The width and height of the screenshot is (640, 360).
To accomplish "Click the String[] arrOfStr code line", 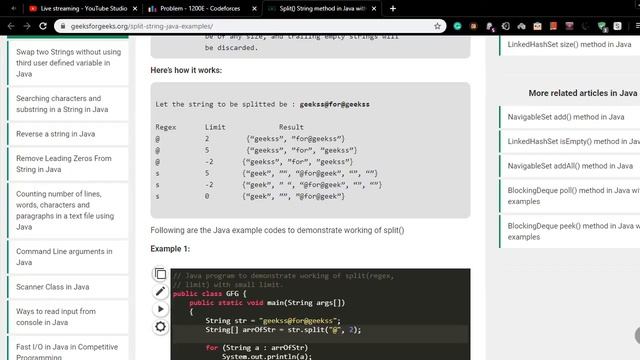I will [283, 330].
